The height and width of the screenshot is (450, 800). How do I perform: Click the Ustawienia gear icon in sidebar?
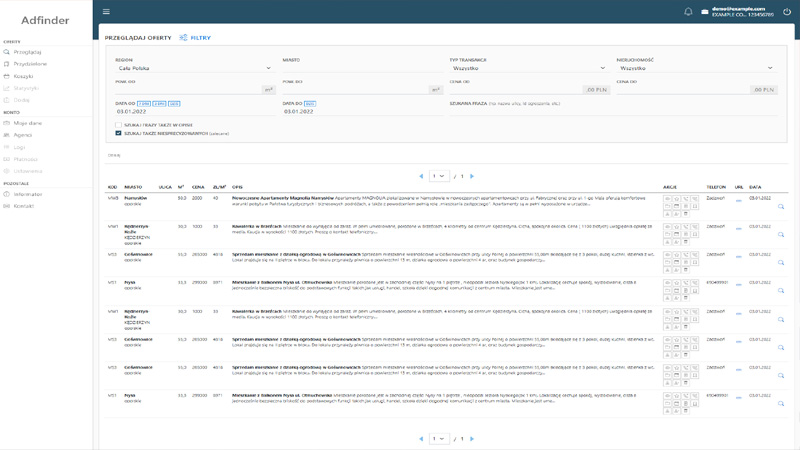pyautogui.click(x=7, y=171)
